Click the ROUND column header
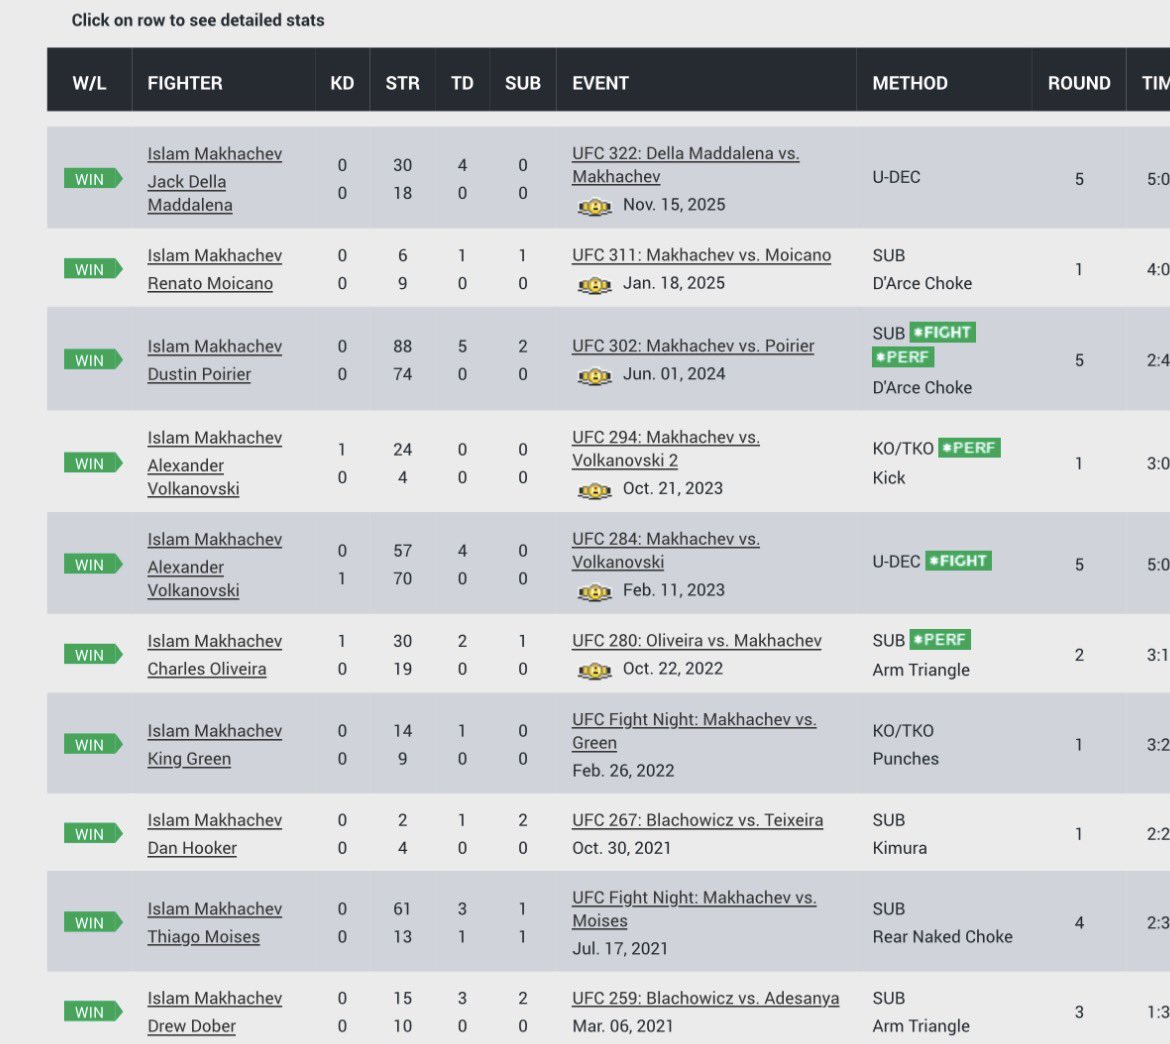 click(x=1079, y=83)
